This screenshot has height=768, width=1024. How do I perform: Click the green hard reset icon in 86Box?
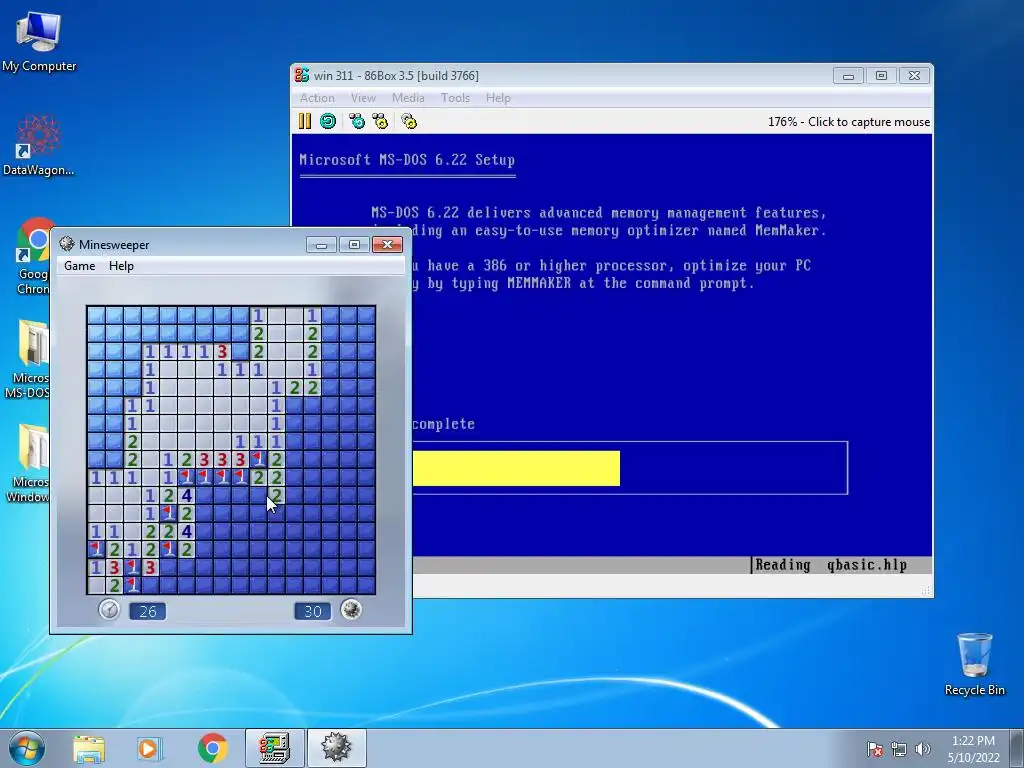328,121
